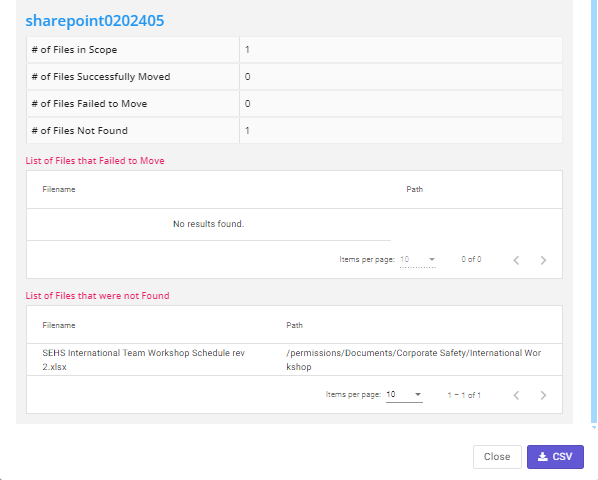Viewport: 598px width, 480px height.
Task: Open items per page dropdown in Not Found list
Action: click(x=404, y=395)
